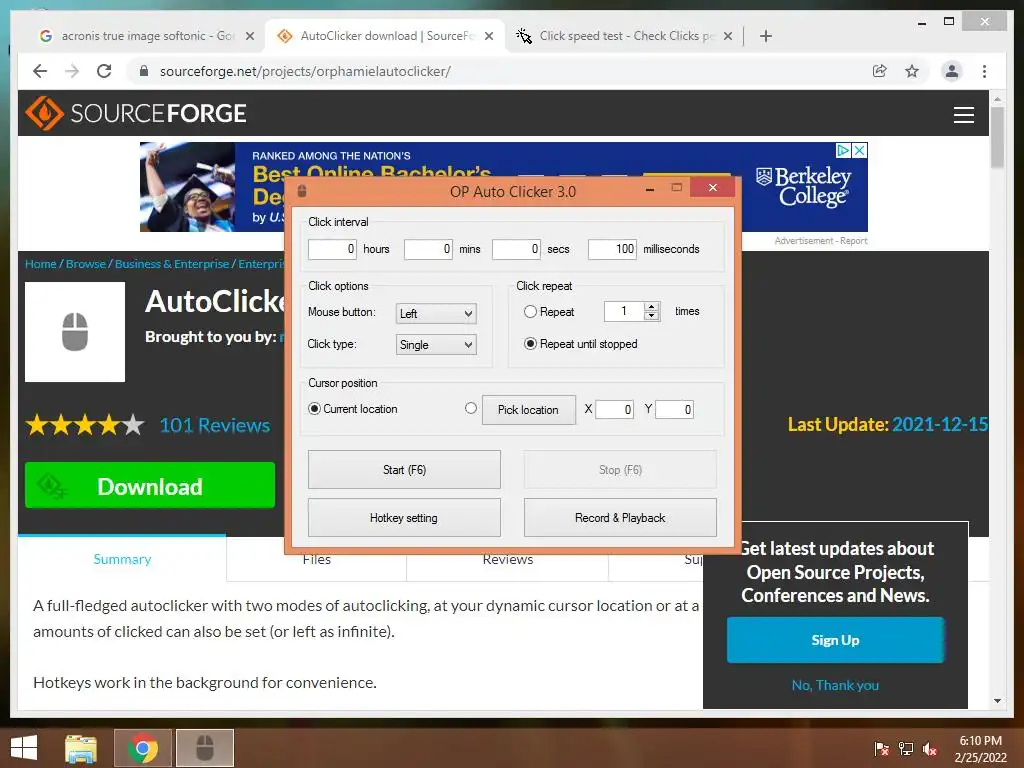This screenshot has height=768, width=1024.
Task: Click the OP Auto Clicker title bar icon
Action: (x=302, y=191)
